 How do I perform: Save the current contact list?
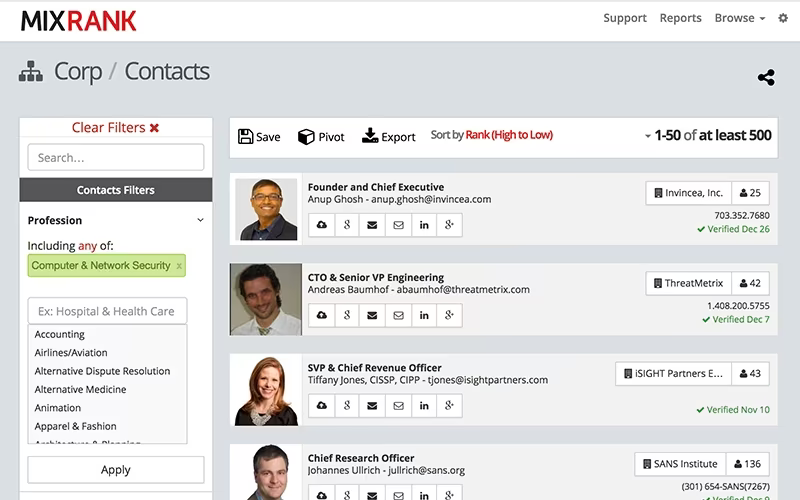[x=259, y=137]
